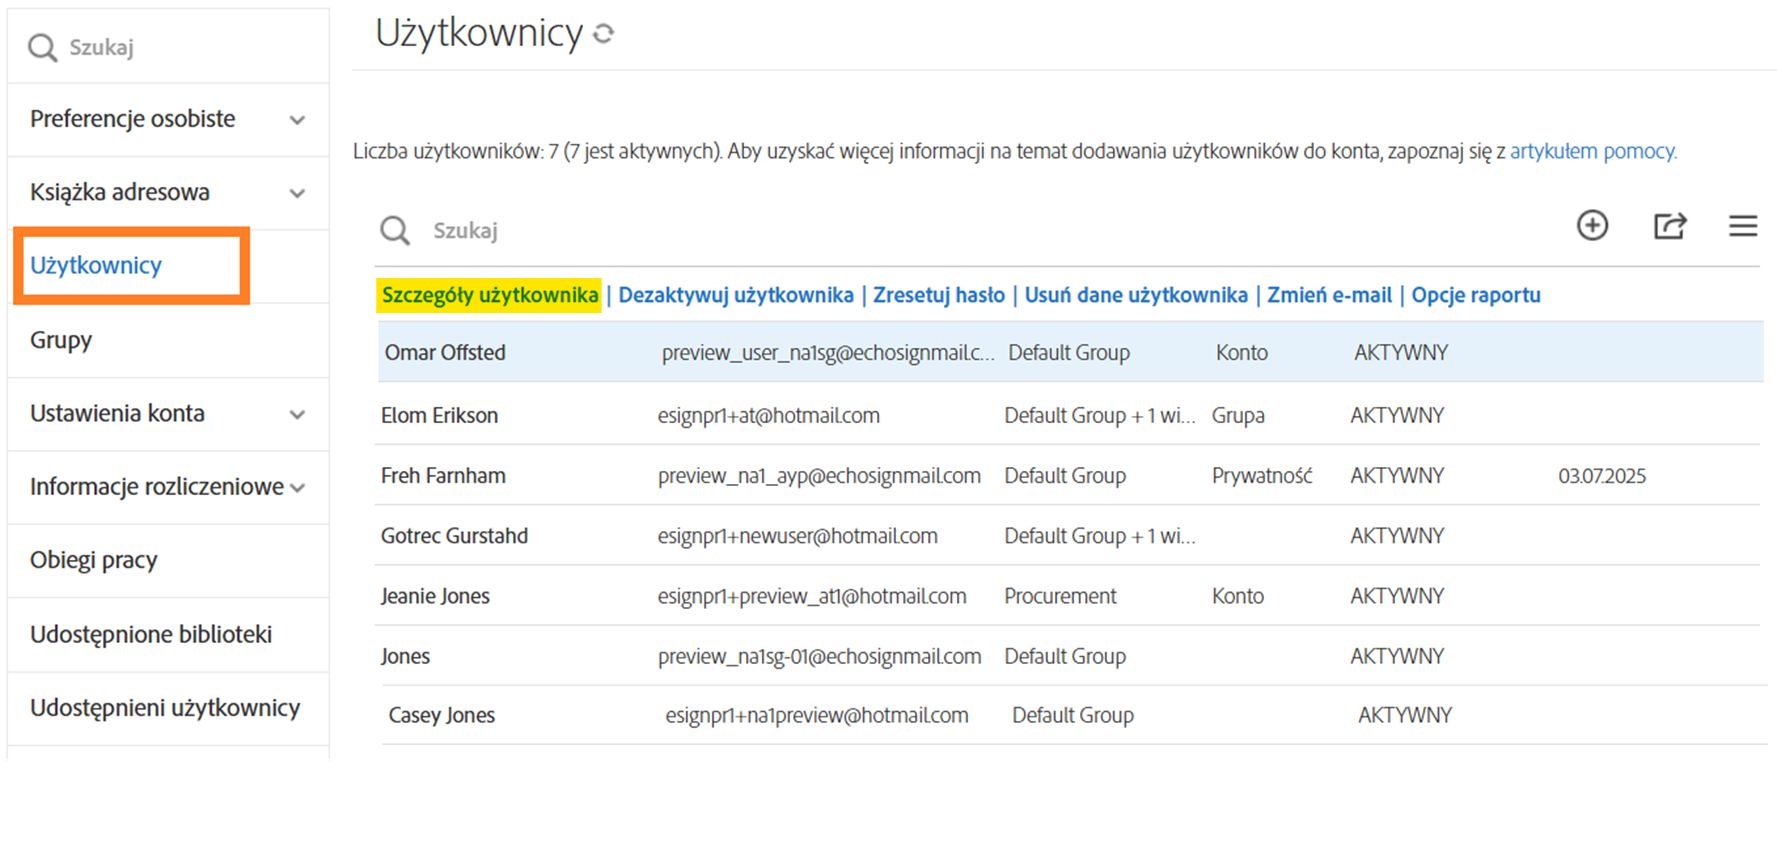Open the hamburger options menu icon
1777x856 pixels.
click(x=1742, y=226)
